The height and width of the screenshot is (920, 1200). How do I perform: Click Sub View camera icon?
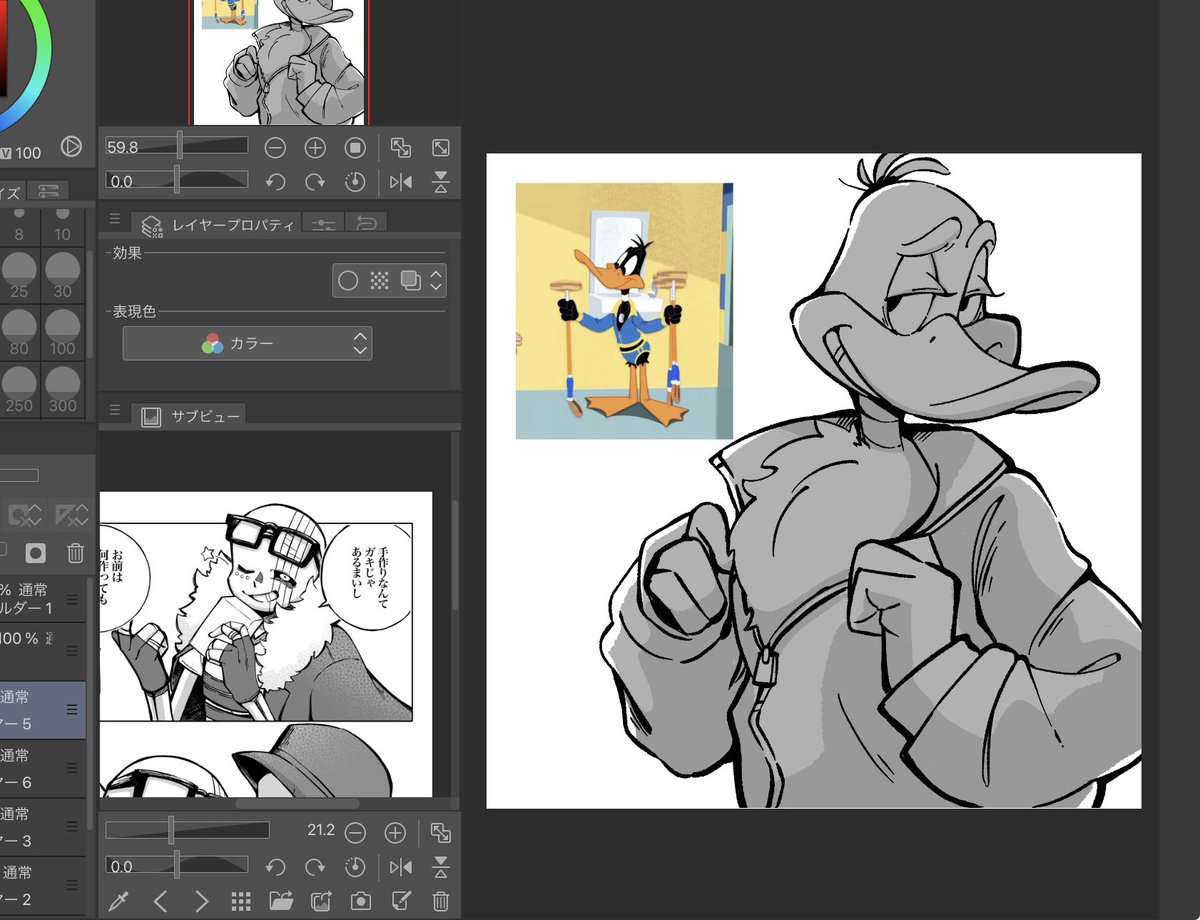361,901
